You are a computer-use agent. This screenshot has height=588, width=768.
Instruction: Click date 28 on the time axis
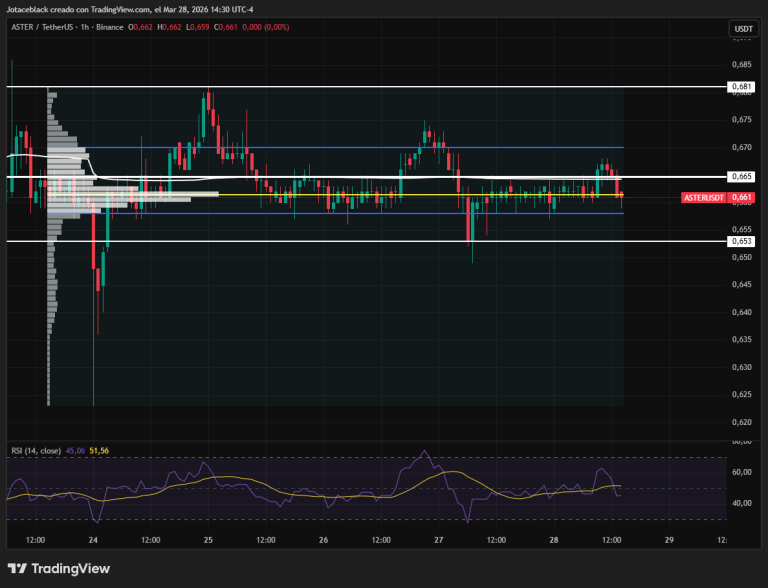(553, 540)
